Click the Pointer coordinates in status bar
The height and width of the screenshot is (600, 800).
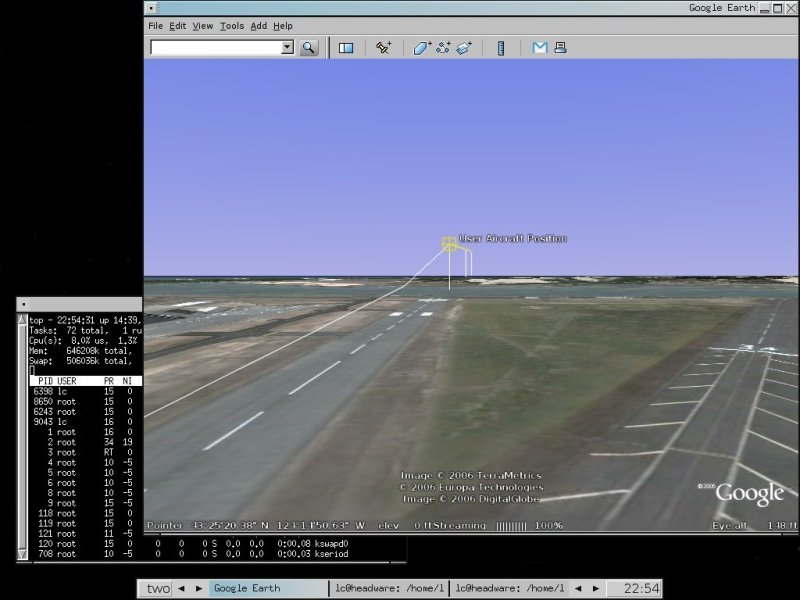pyautogui.click(x=256, y=526)
